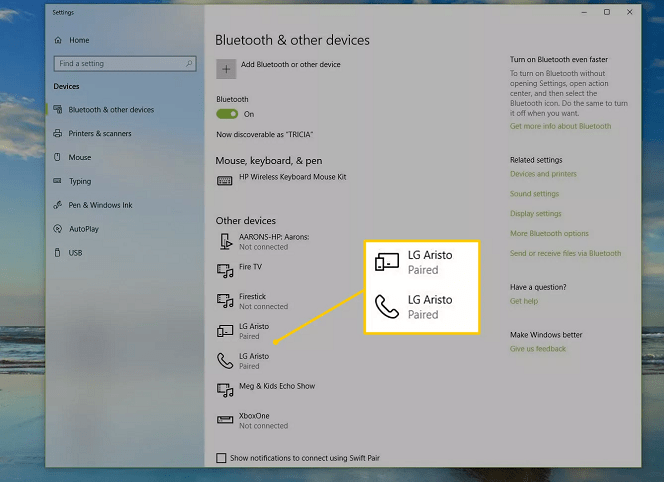664x482 pixels.
Task: Select the Firestick device name
Action: pyautogui.click(x=252, y=296)
